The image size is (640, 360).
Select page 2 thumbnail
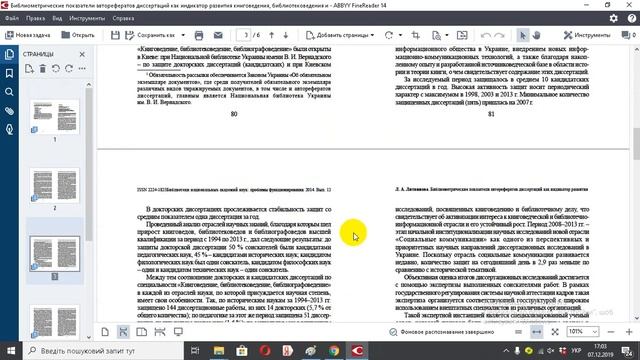[55, 185]
